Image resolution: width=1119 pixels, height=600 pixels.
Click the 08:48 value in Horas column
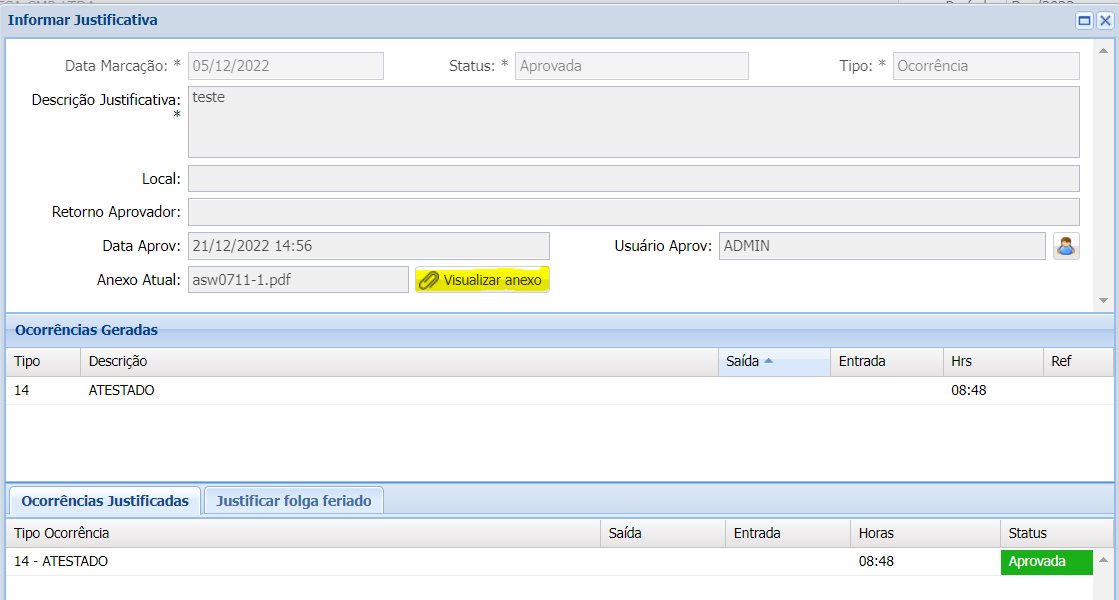coord(876,561)
